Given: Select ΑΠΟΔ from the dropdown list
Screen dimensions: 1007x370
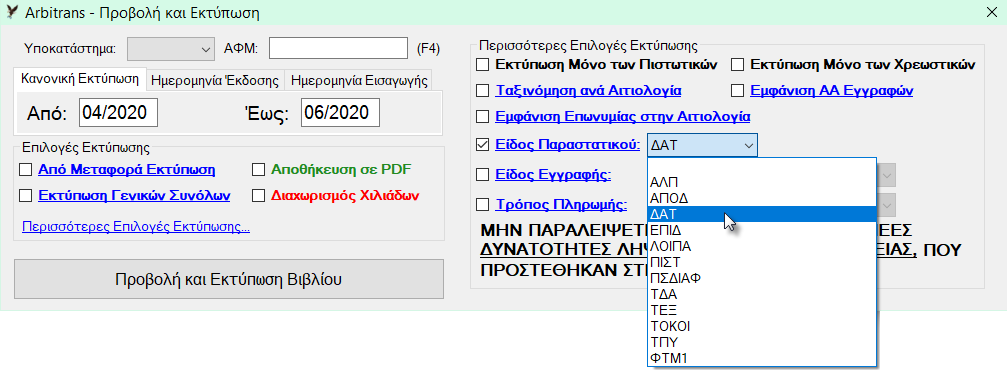Looking at the screenshot, I should click(x=762, y=198).
